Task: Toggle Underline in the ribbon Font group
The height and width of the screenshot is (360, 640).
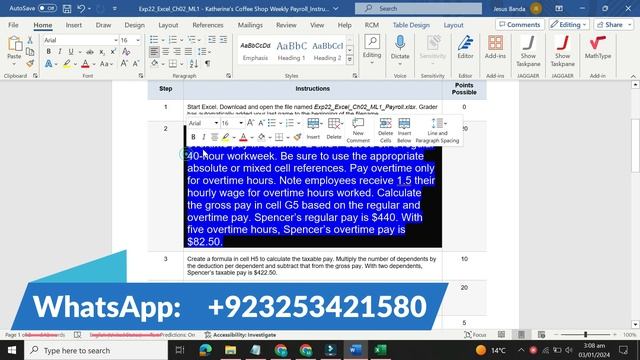Action: point(71,52)
